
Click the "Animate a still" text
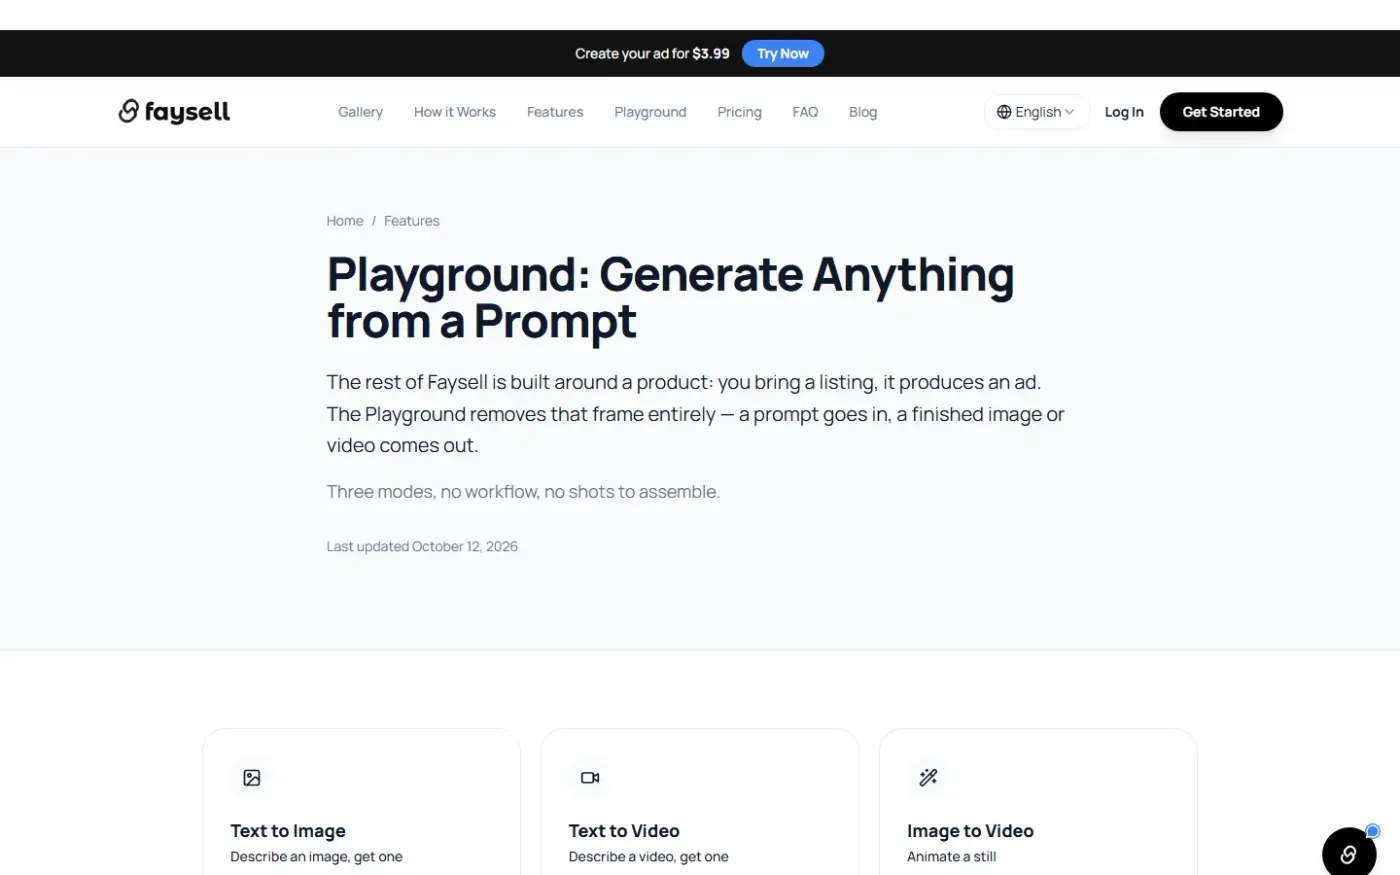(951, 857)
